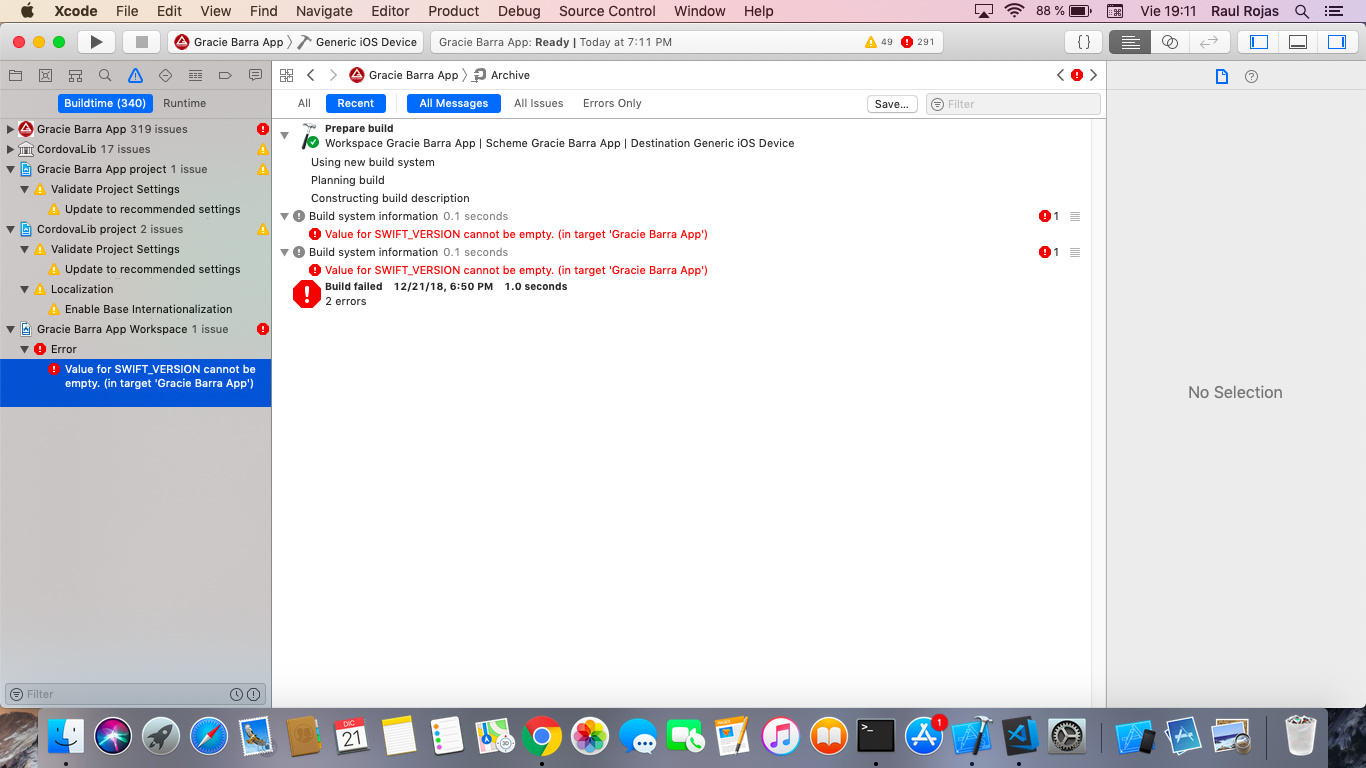Filter log to Errors Only
Image resolution: width=1366 pixels, height=768 pixels.
612,103
